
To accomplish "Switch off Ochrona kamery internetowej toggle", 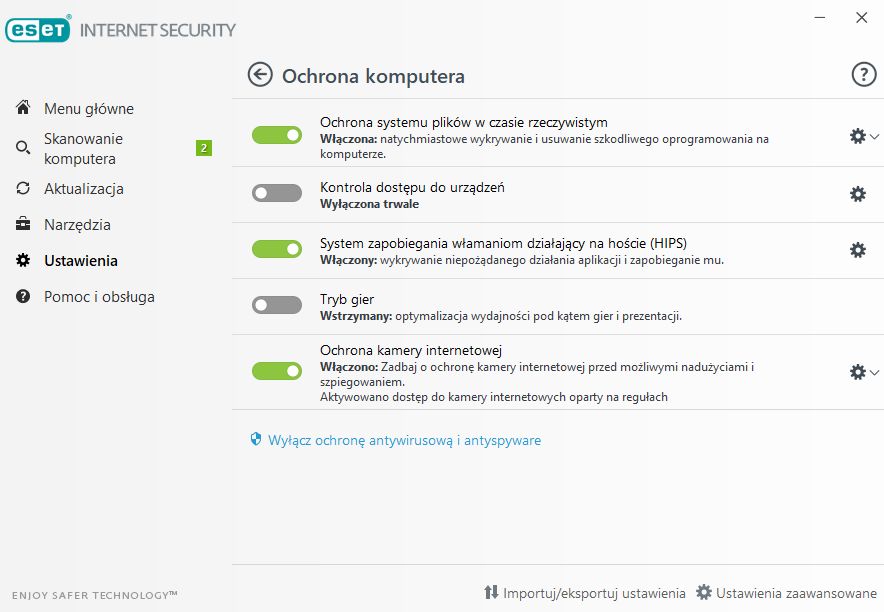I will [x=277, y=371].
